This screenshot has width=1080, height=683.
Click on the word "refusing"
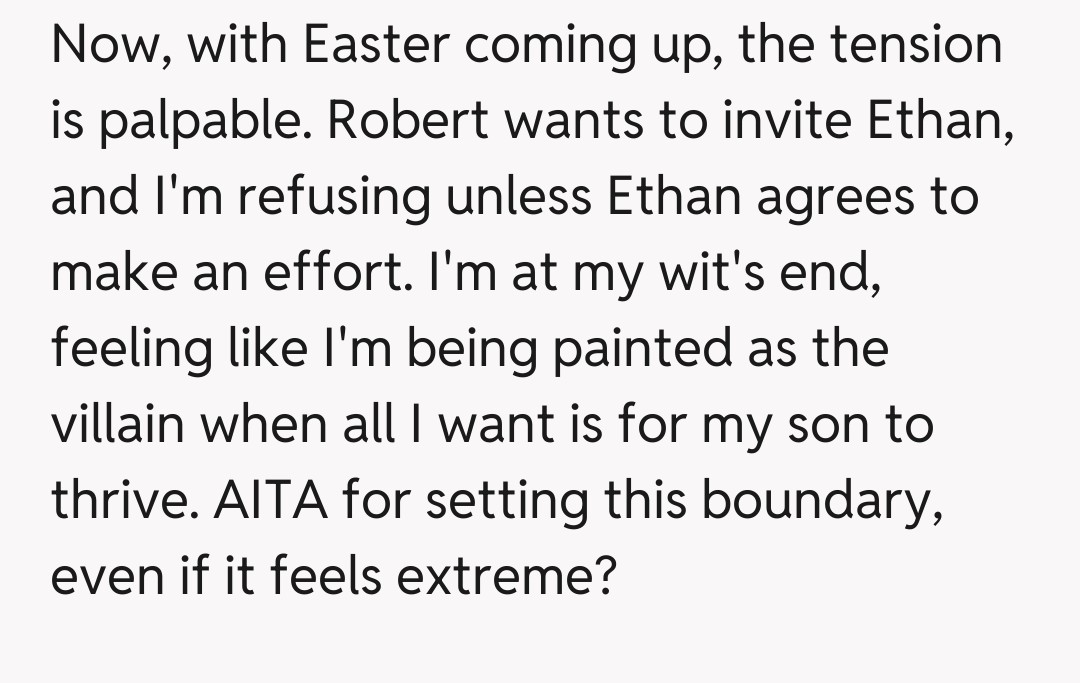[335, 198]
